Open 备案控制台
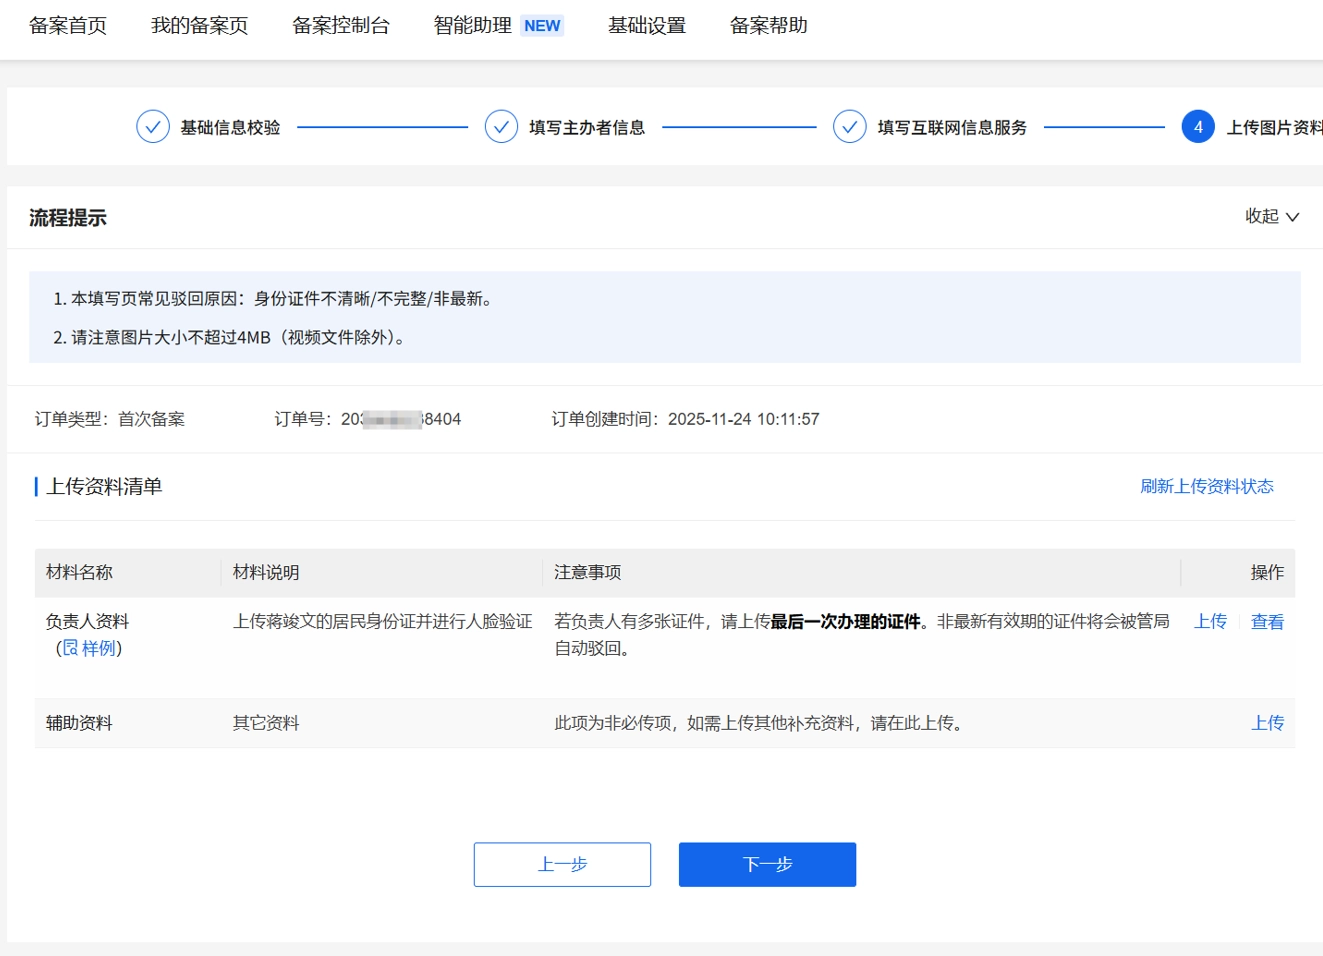Image resolution: width=1323 pixels, height=956 pixels. [341, 26]
